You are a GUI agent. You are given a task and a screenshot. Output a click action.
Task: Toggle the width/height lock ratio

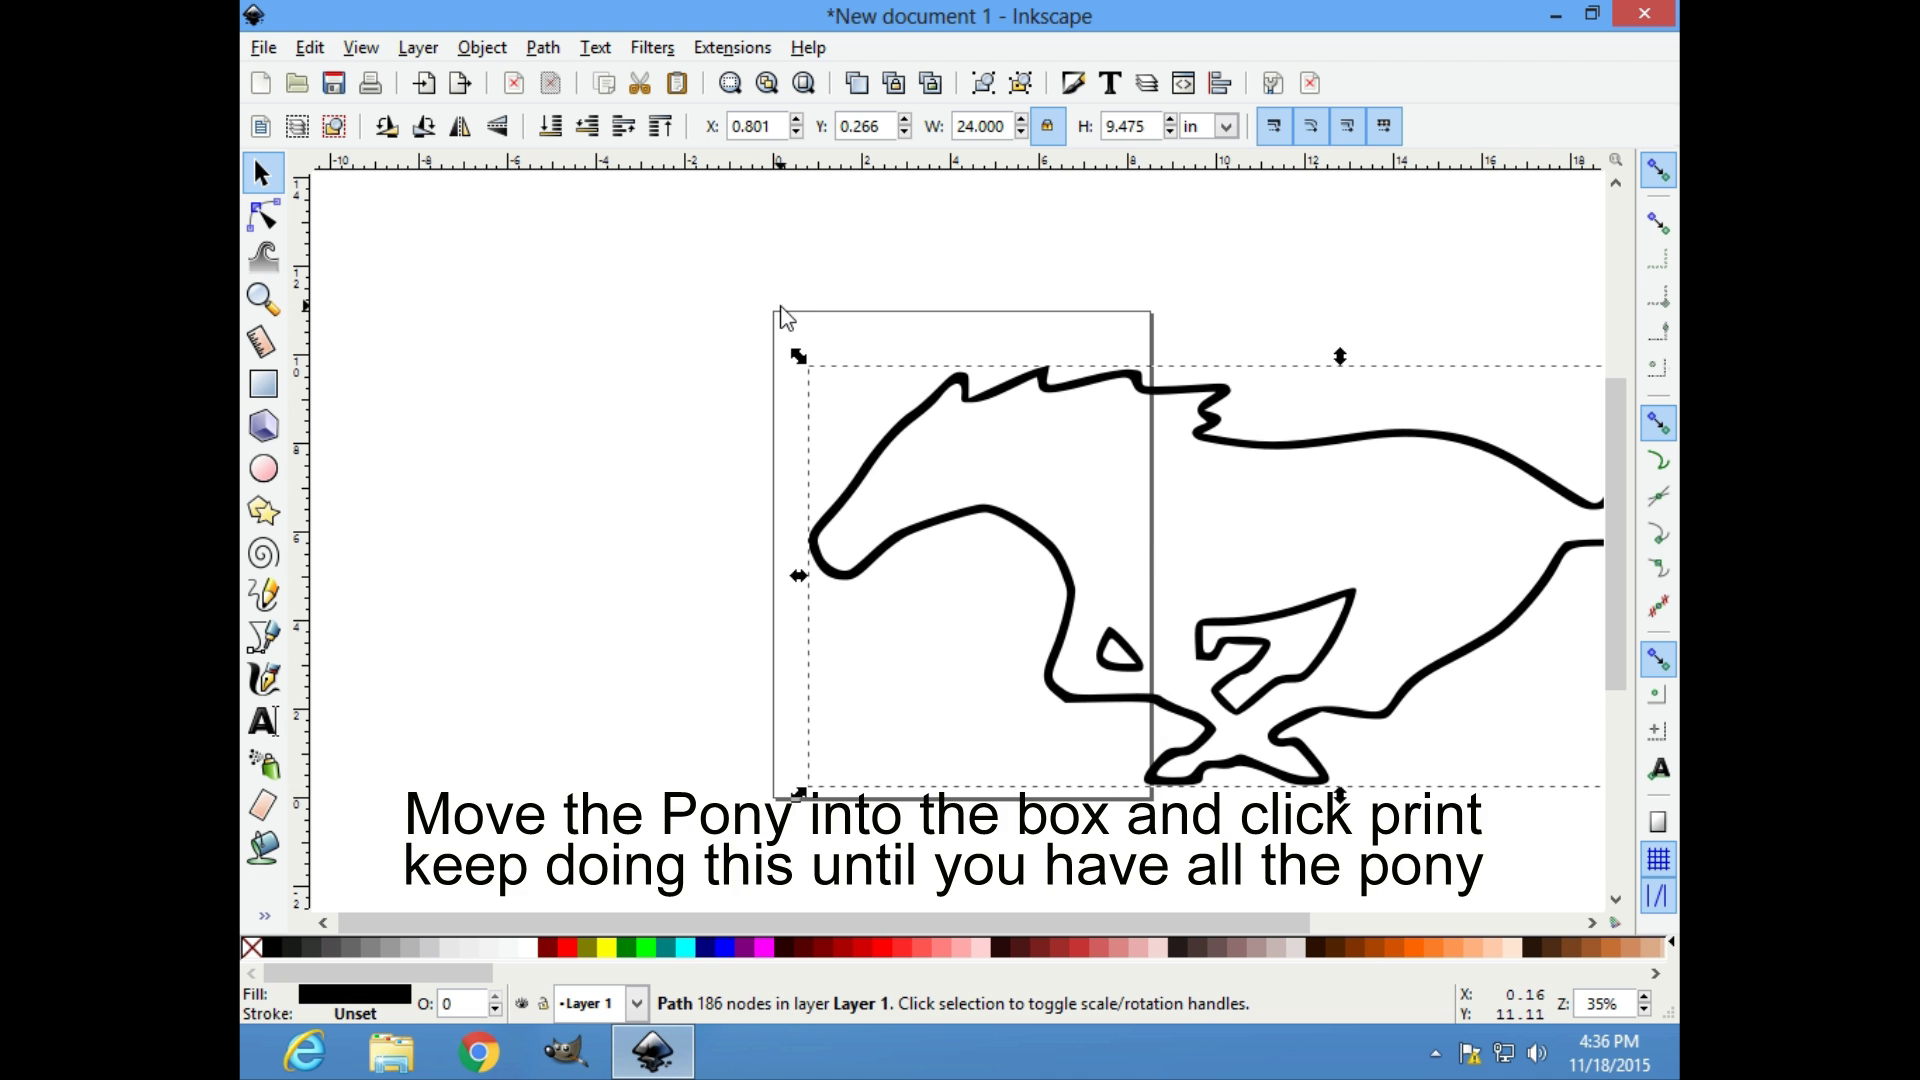tap(1047, 126)
